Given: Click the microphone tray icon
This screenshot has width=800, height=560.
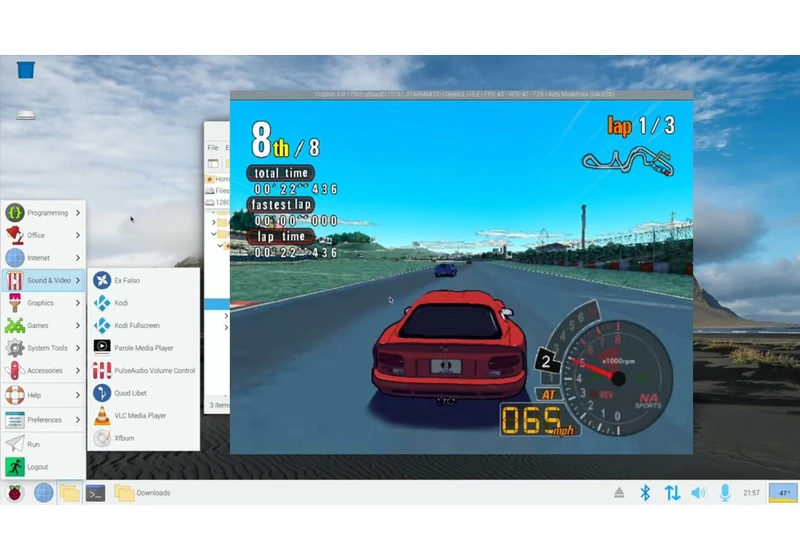Looking at the screenshot, I should (x=725, y=493).
